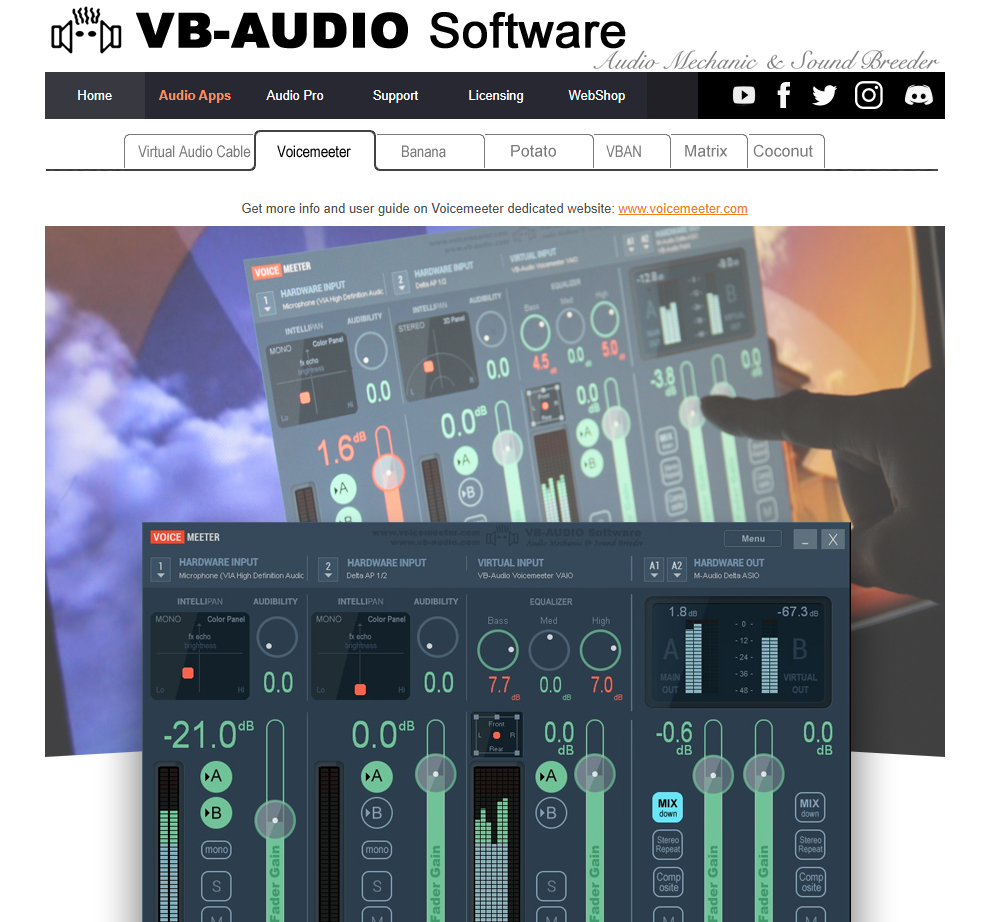Click the bus B output fader knob
This screenshot has width=998, height=922.
(x=763, y=774)
